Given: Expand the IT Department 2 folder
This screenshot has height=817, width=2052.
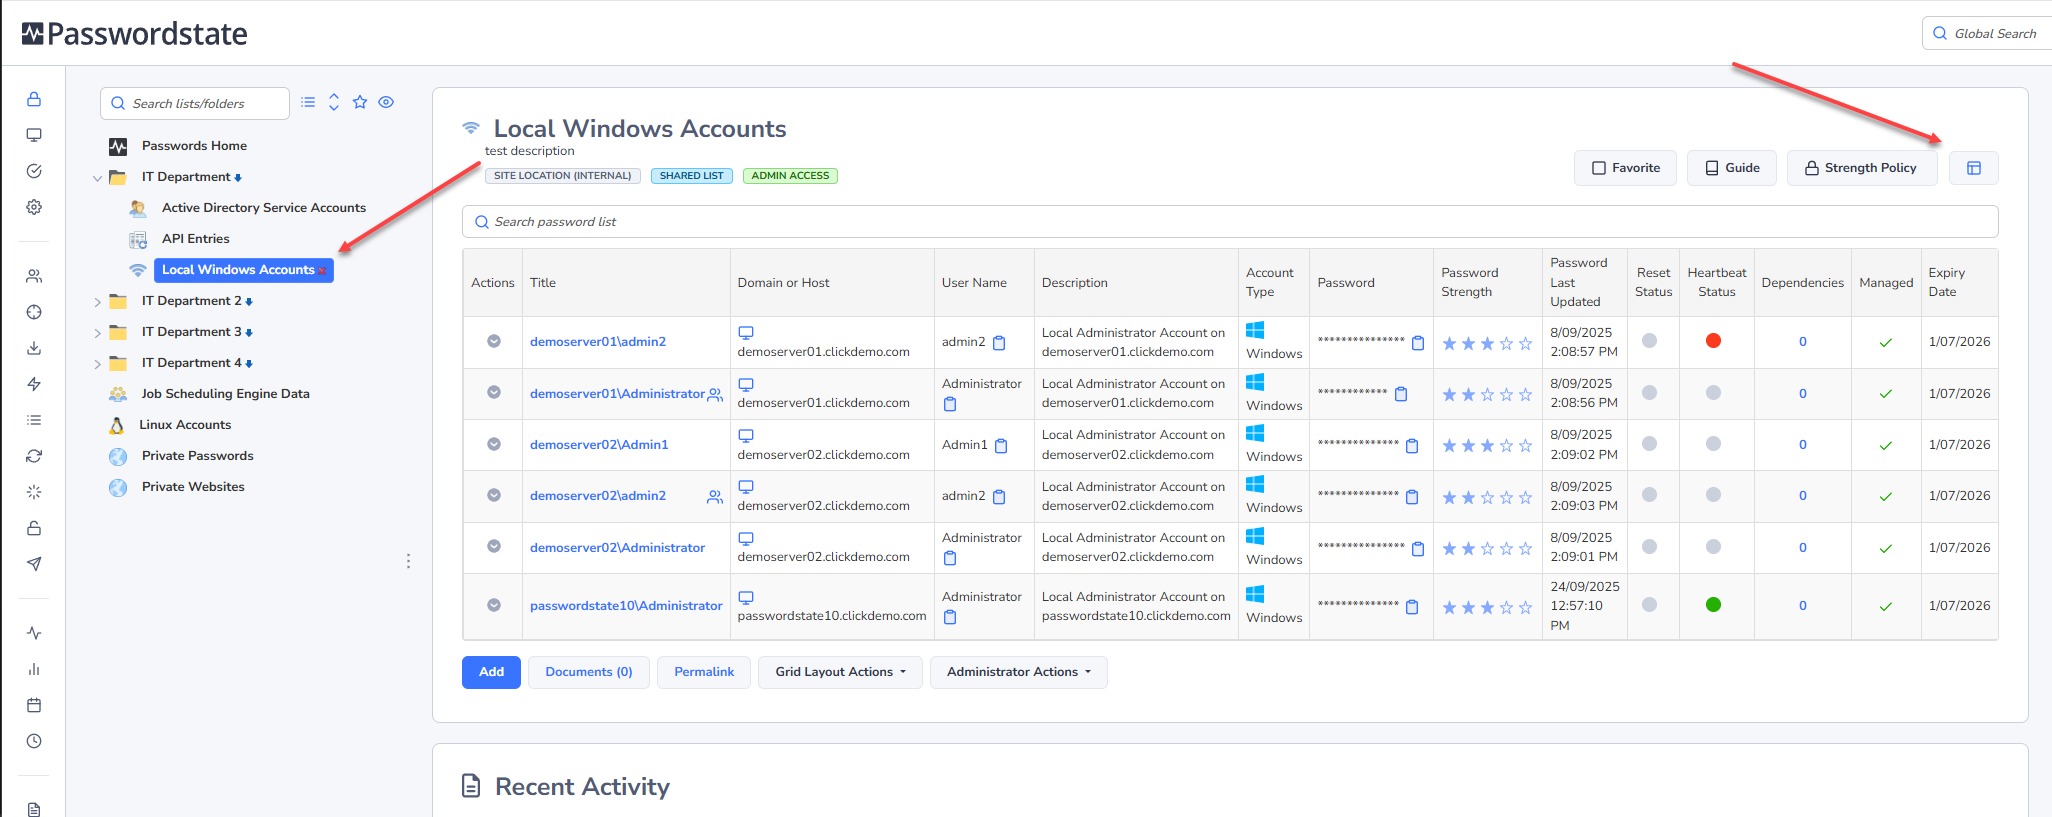Looking at the screenshot, I should click(x=97, y=302).
